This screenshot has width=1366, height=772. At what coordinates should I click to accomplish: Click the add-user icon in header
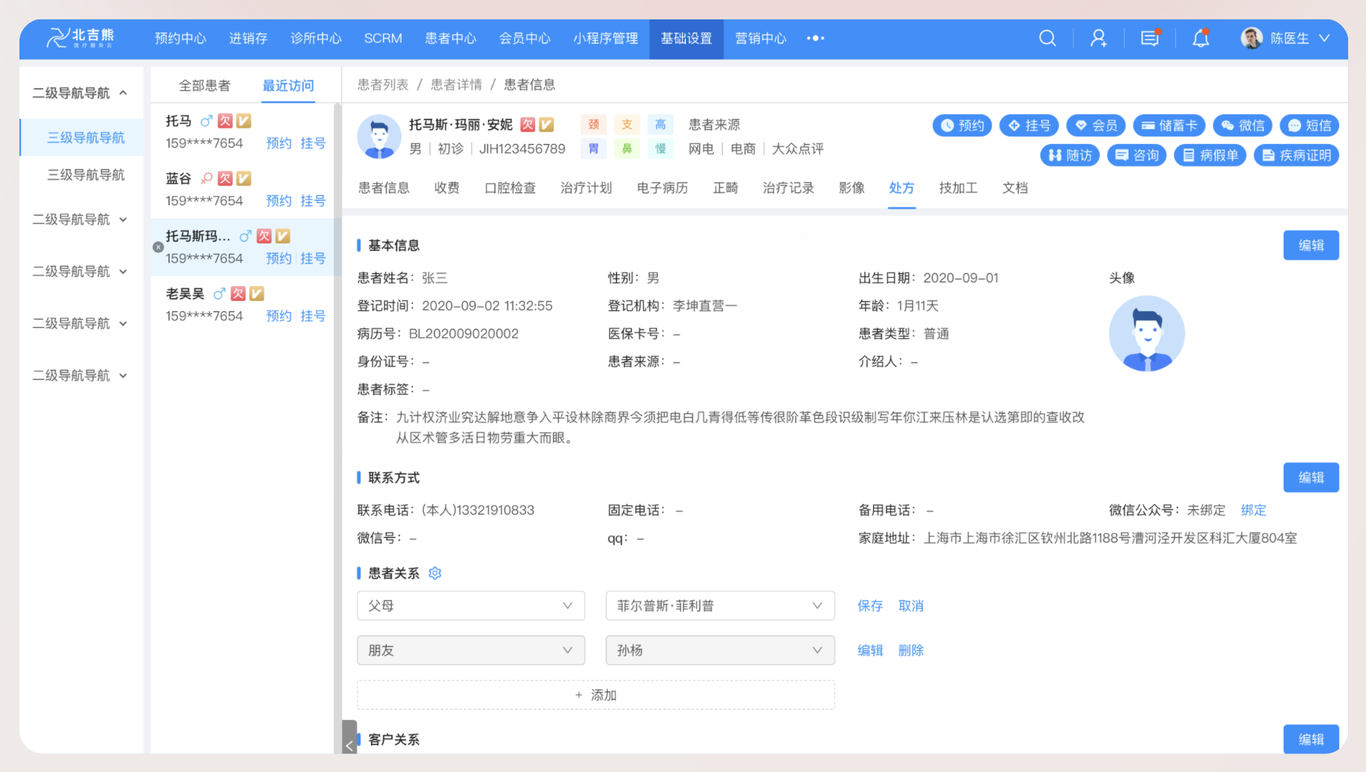(1098, 38)
